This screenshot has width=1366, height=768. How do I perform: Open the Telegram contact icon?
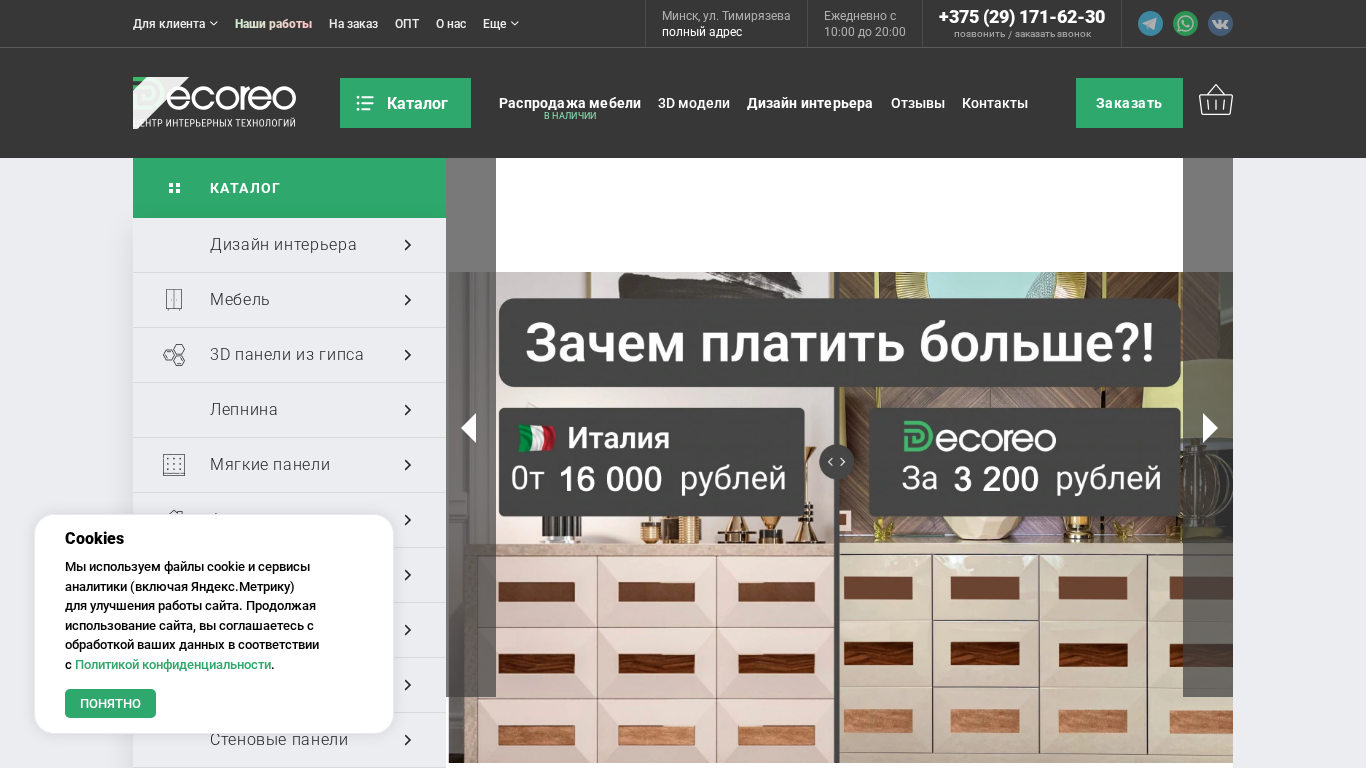1150,24
